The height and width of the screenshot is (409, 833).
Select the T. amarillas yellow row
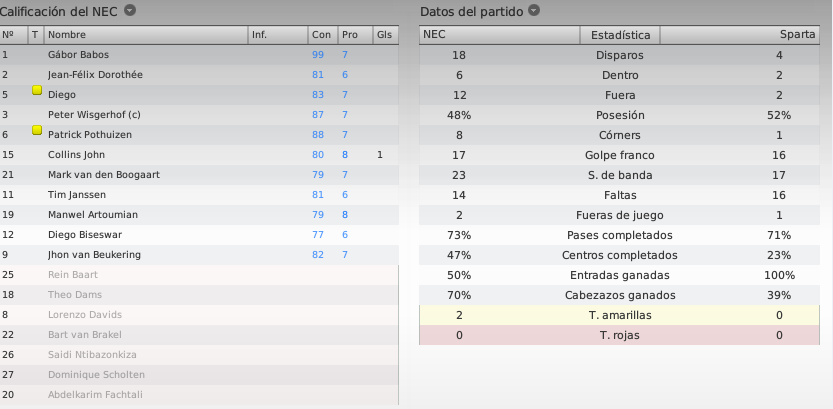click(x=619, y=315)
